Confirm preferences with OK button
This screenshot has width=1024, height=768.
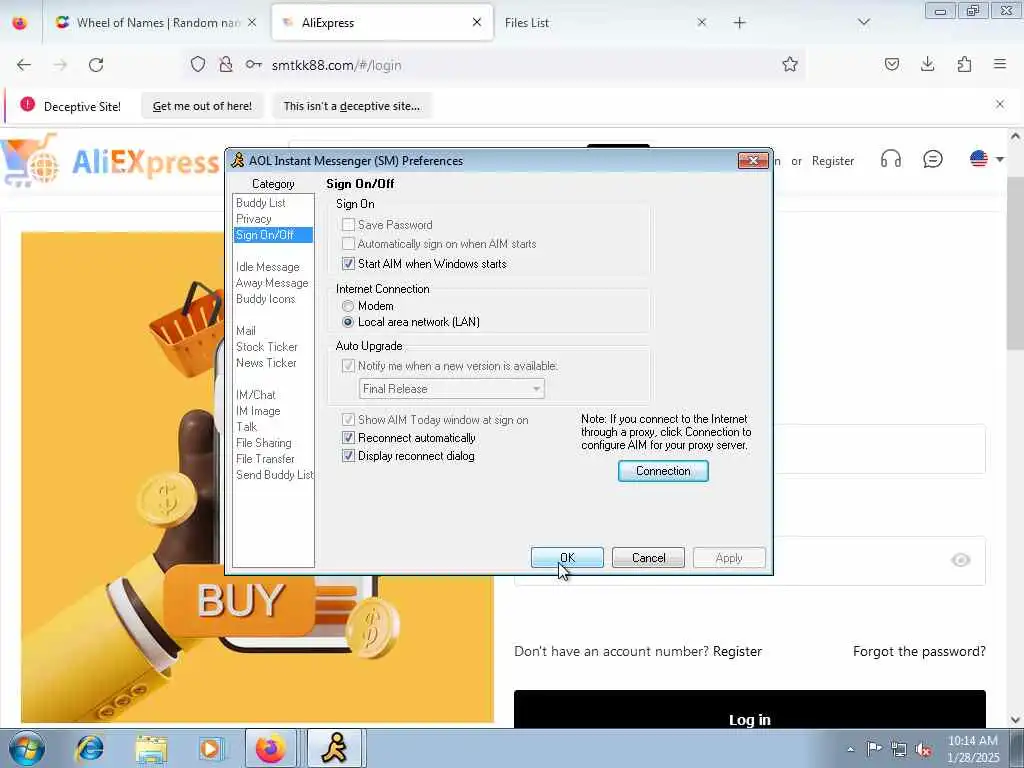click(567, 558)
